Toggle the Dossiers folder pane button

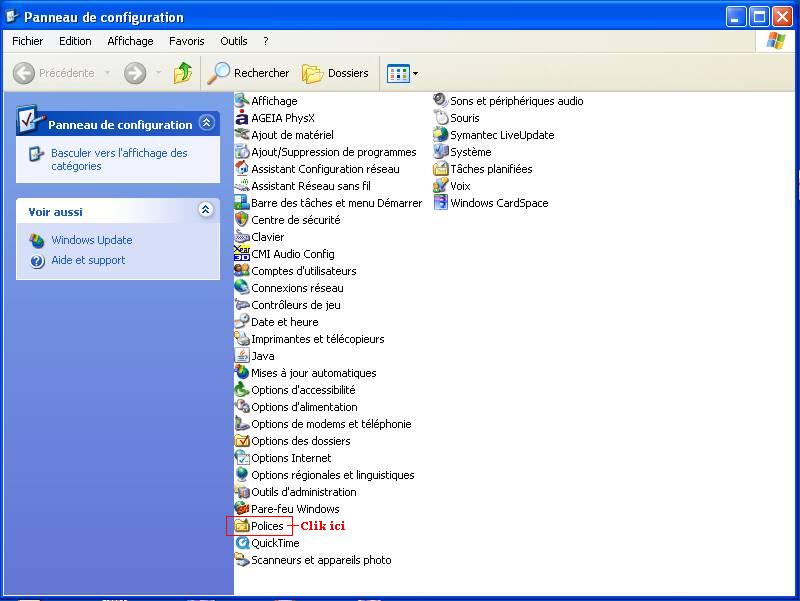[335, 73]
